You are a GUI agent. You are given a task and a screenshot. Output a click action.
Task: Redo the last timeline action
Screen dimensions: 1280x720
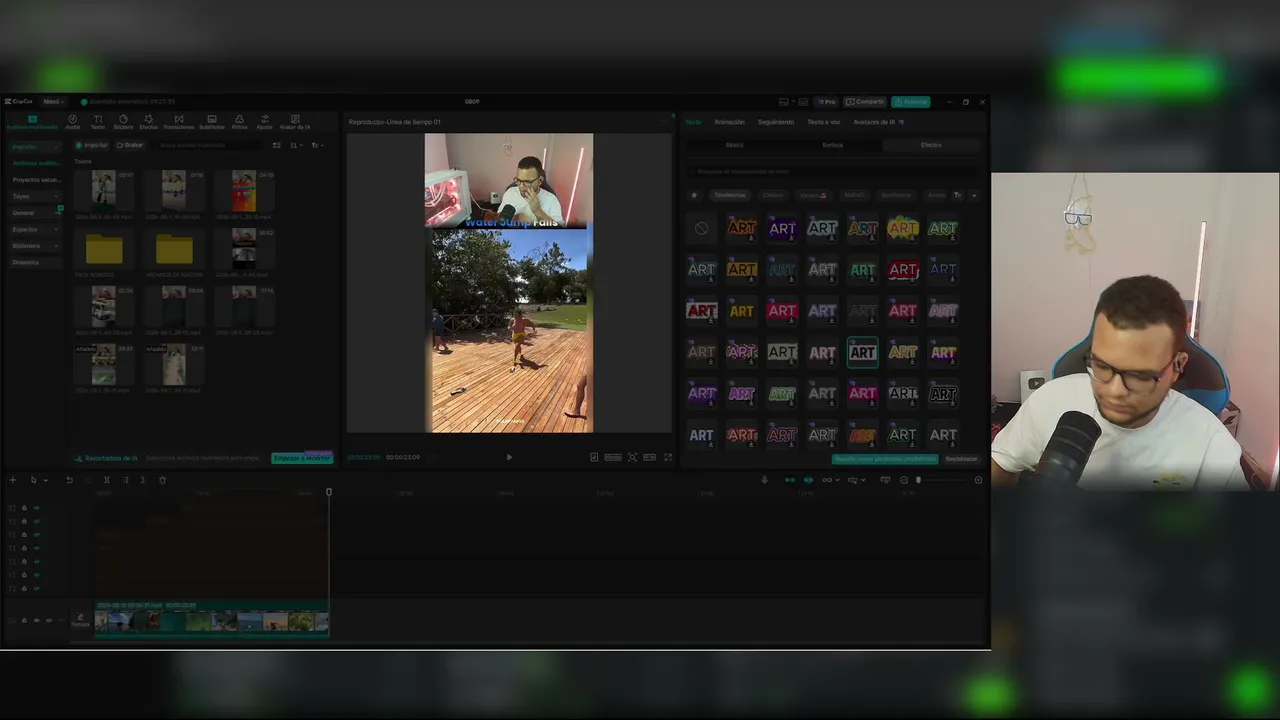pos(86,480)
